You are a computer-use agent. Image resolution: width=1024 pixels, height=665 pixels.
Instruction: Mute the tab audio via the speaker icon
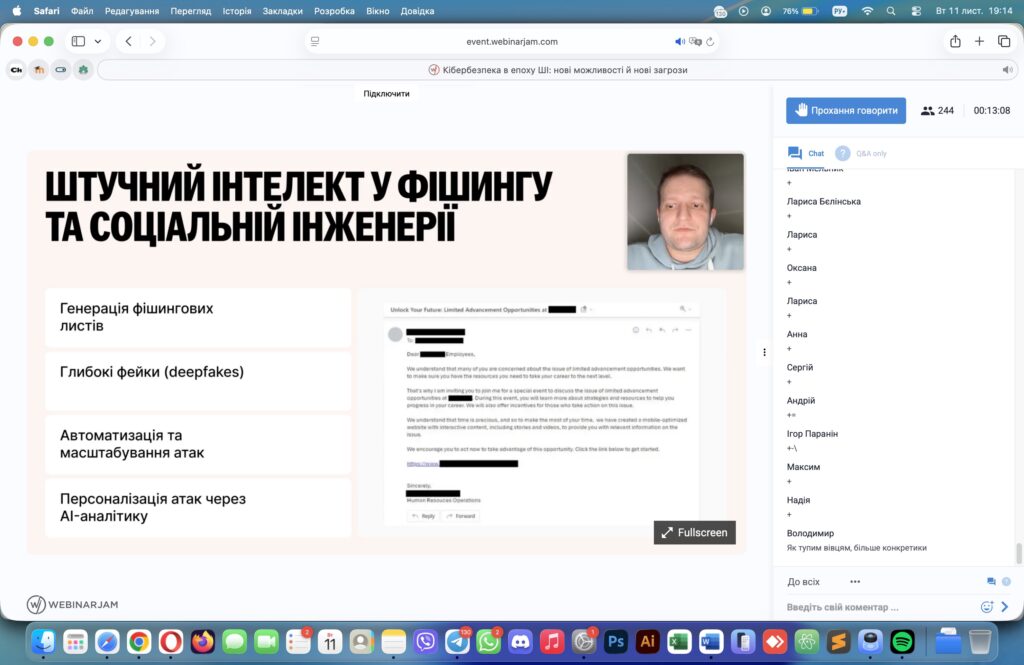point(1007,70)
